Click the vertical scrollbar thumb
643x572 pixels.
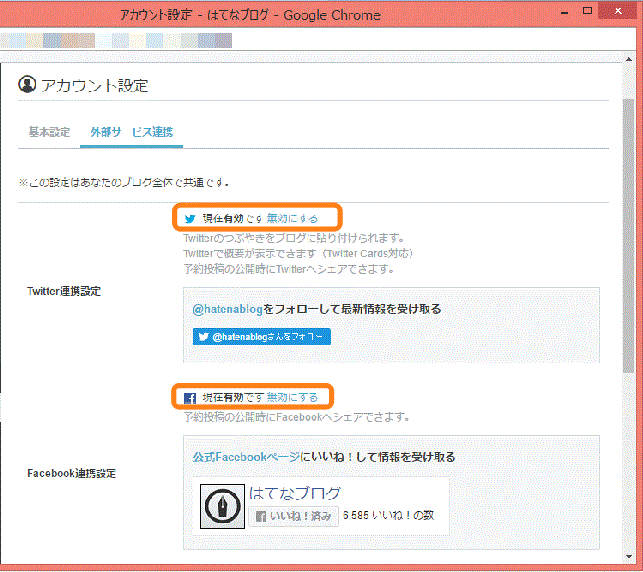coord(628,236)
